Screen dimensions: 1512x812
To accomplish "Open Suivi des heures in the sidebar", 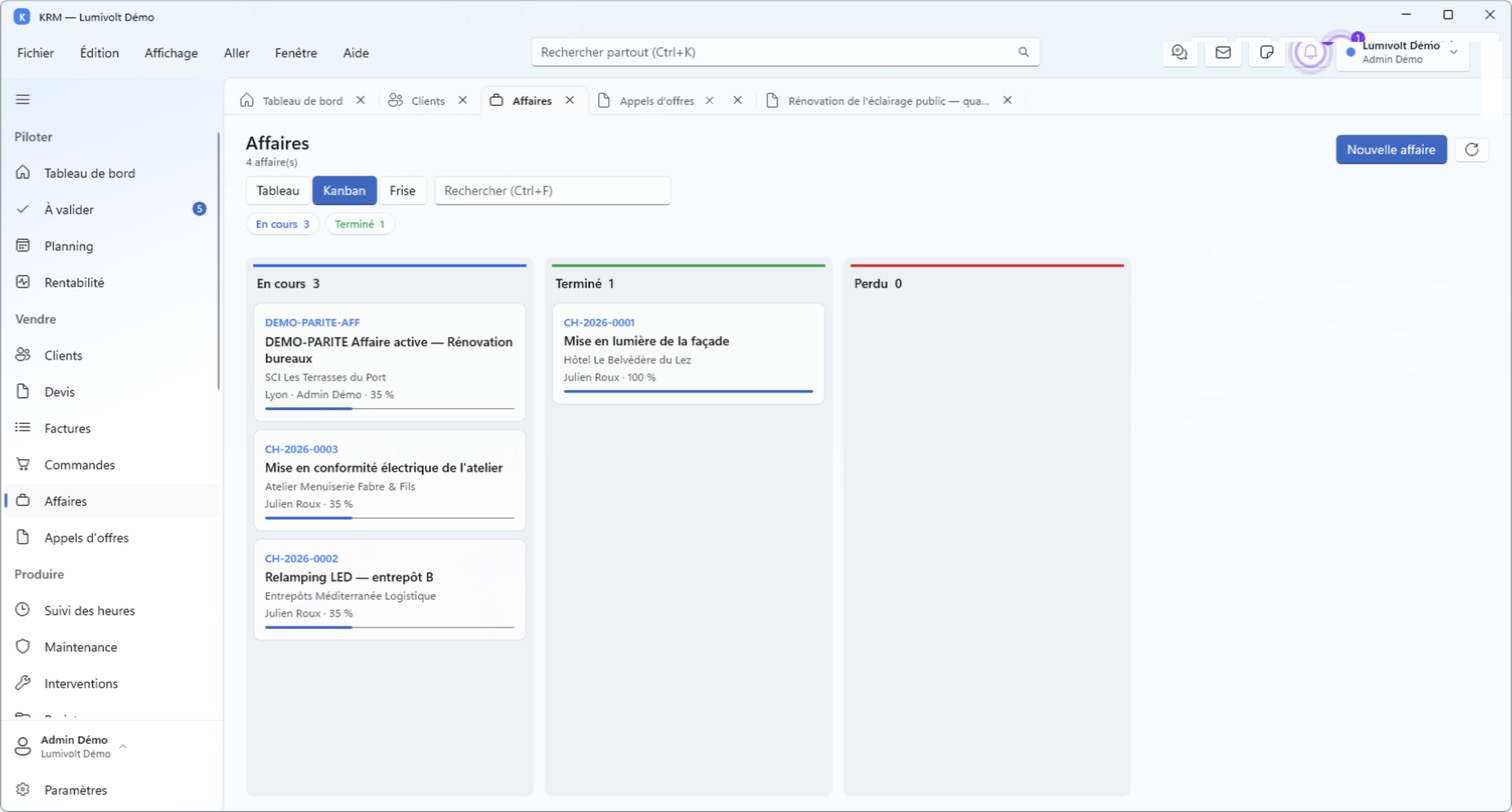I will coord(110,611).
